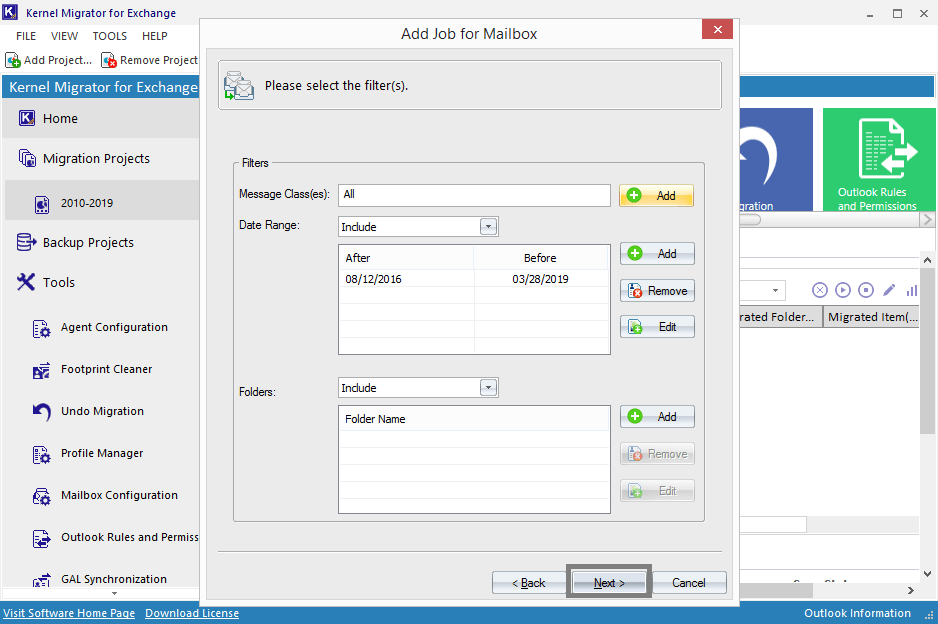
Task: Click the Message Class(es) input field
Action: pyautogui.click(x=474, y=195)
